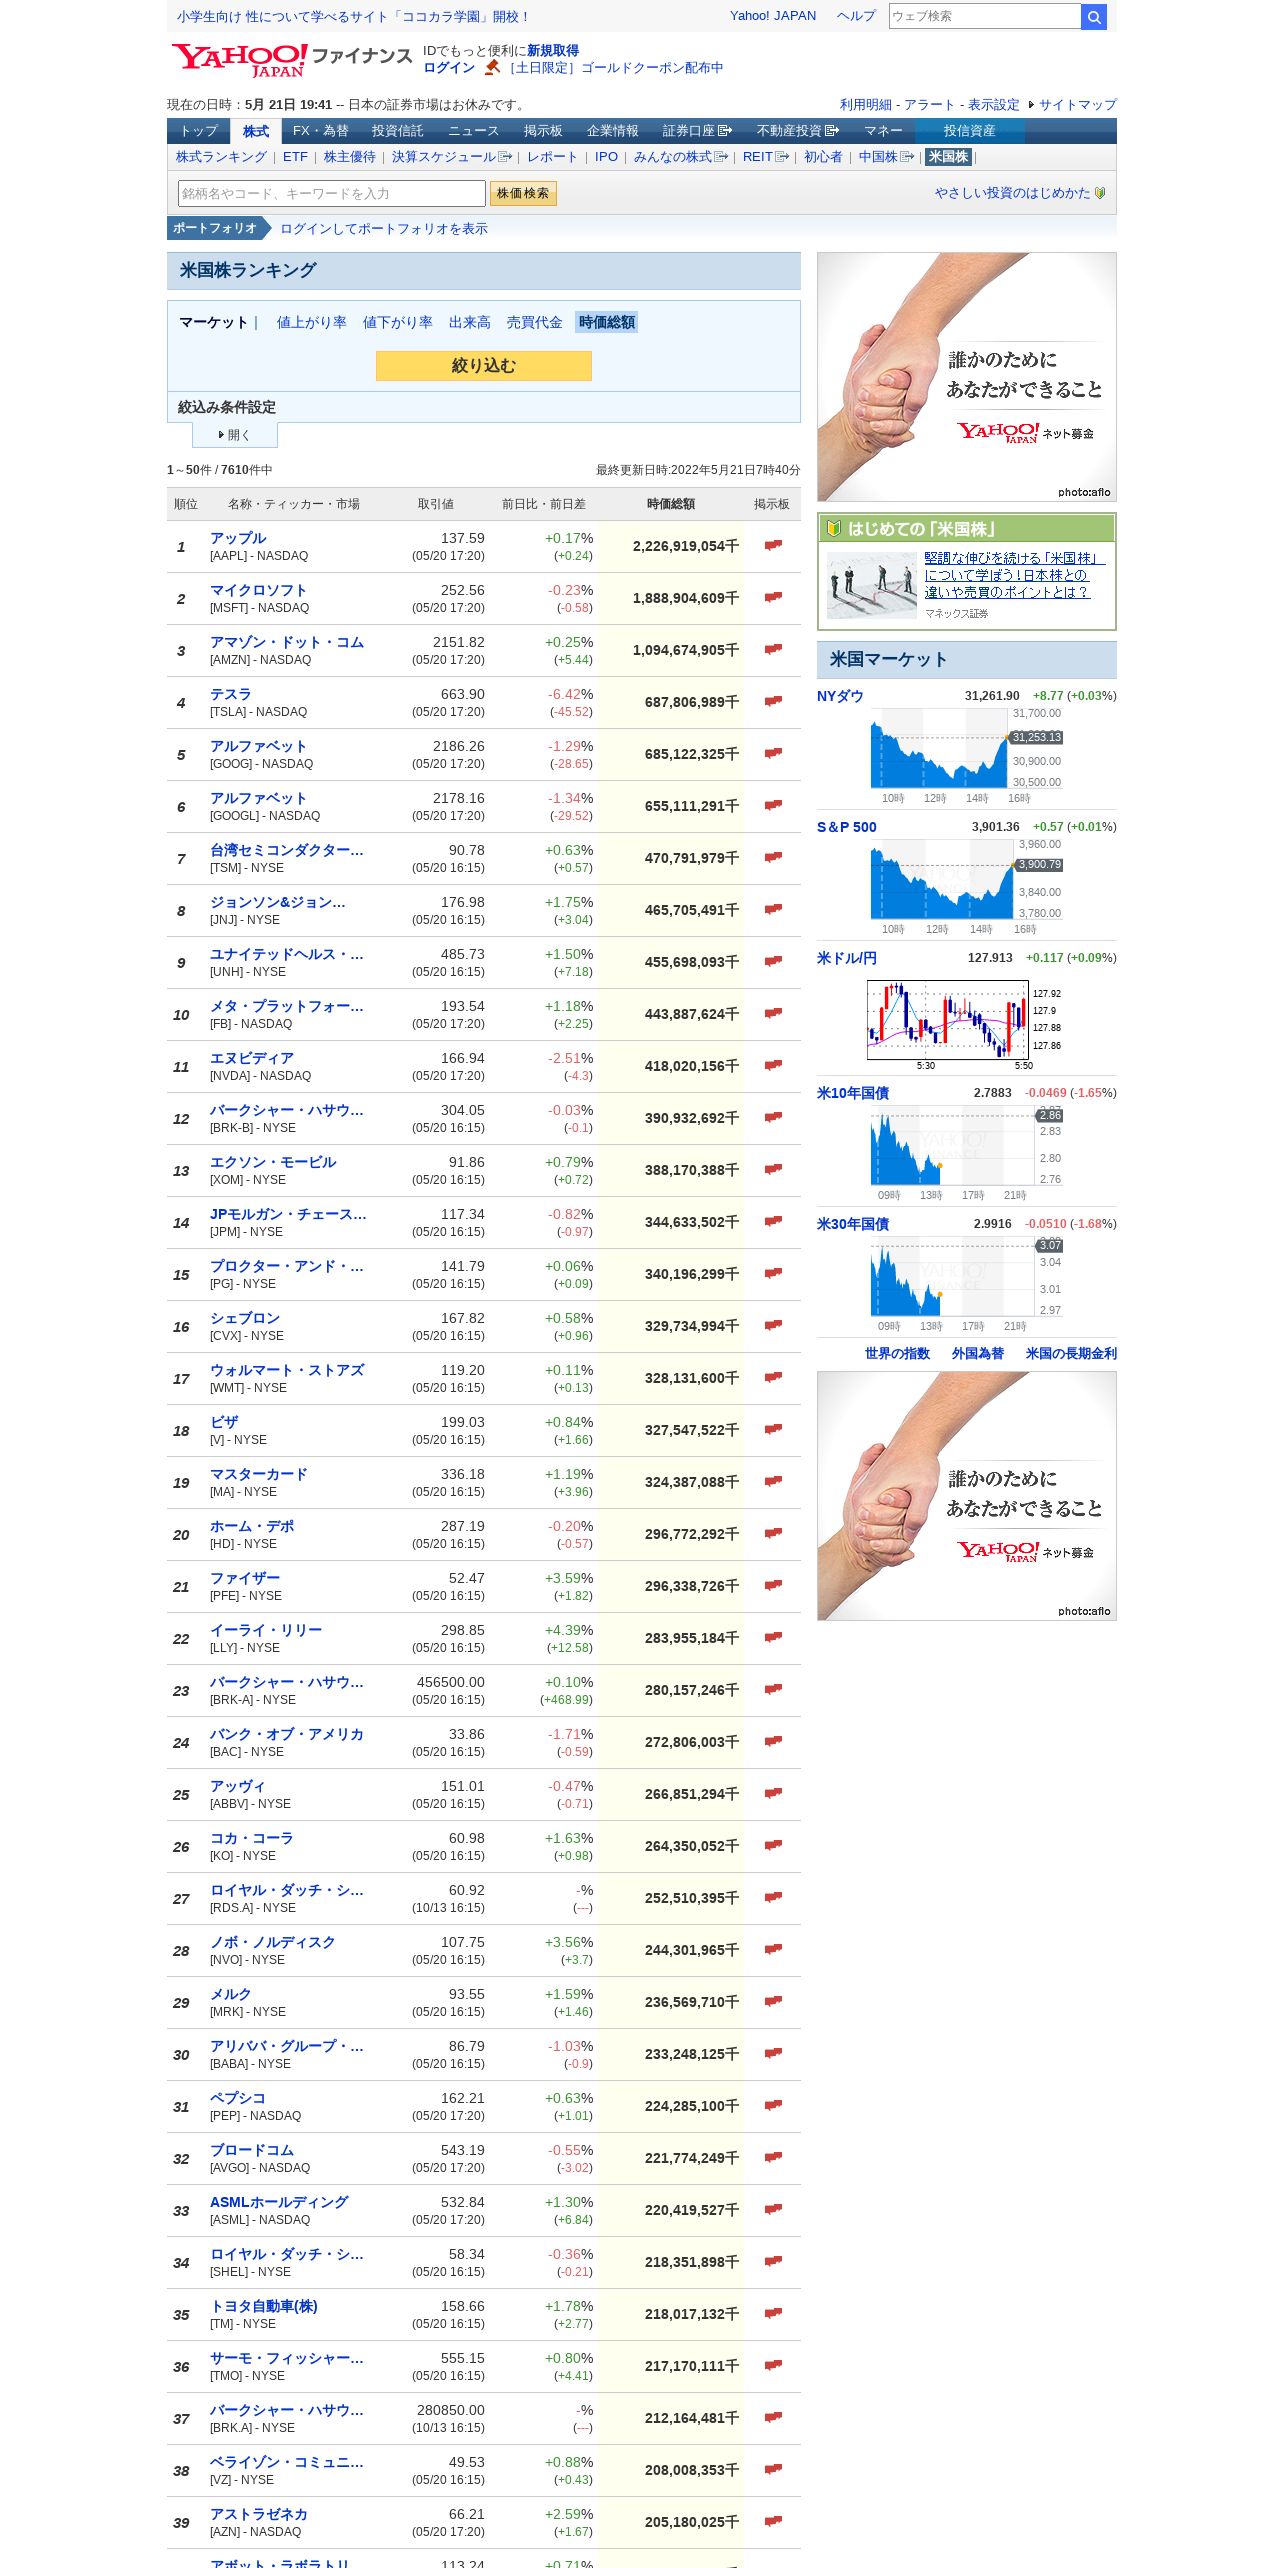
Task: Click the ヘルプ link in header
Action: click(856, 16)
